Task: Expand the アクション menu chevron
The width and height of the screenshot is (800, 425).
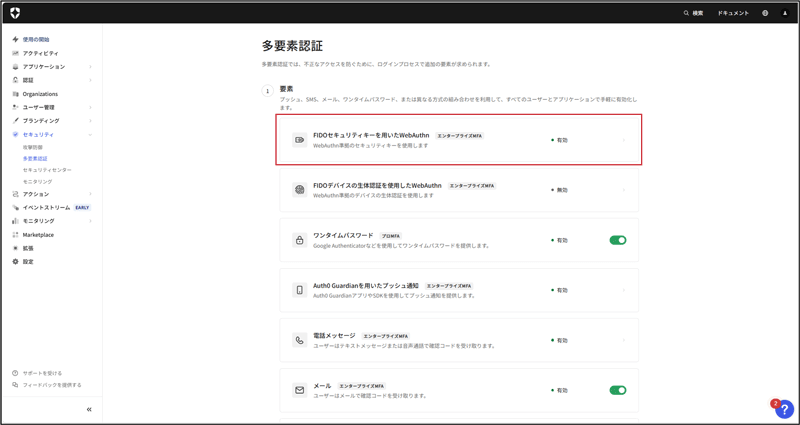Action: pyautogui.click(x=90, y=194)
